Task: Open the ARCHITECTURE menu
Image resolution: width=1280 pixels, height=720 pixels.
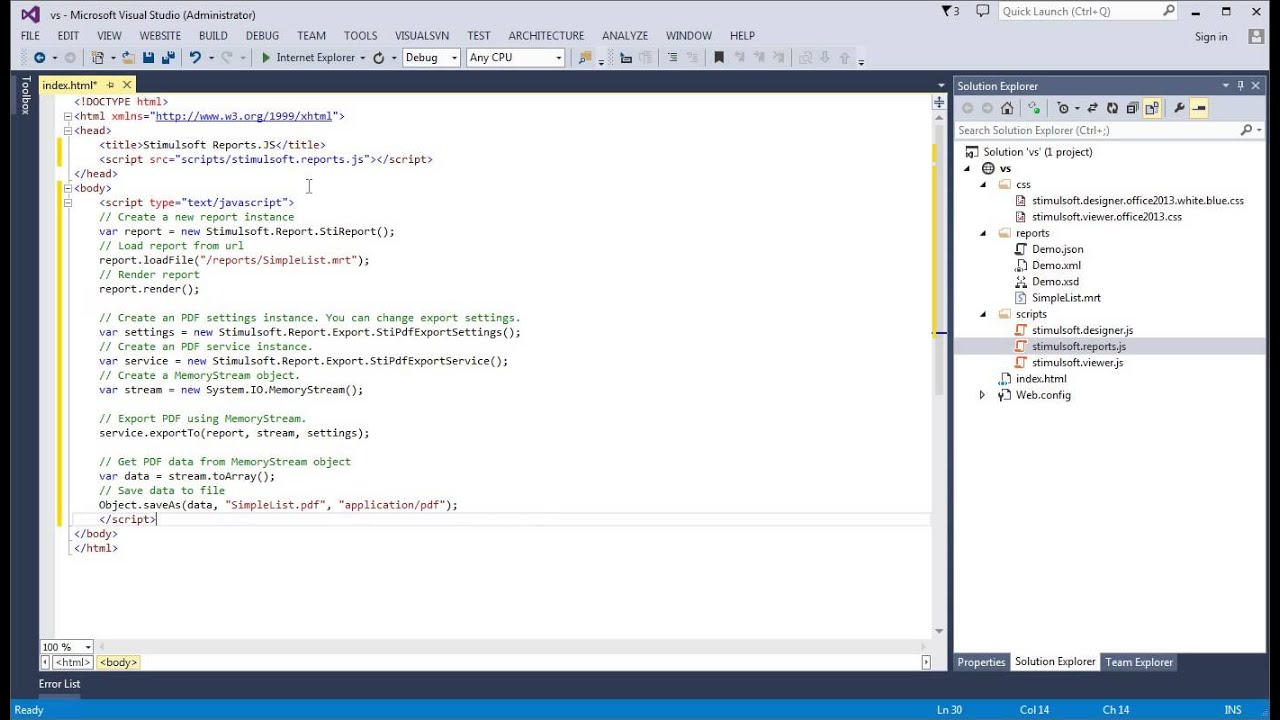Action: click(546, 36)
